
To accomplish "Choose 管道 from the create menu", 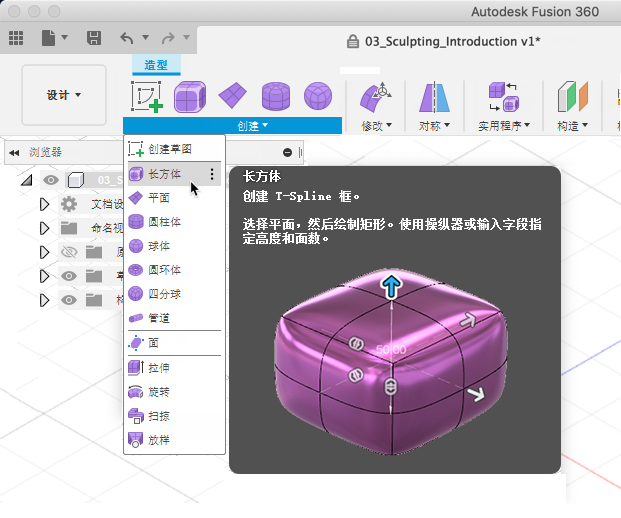I will click(174, 318).
